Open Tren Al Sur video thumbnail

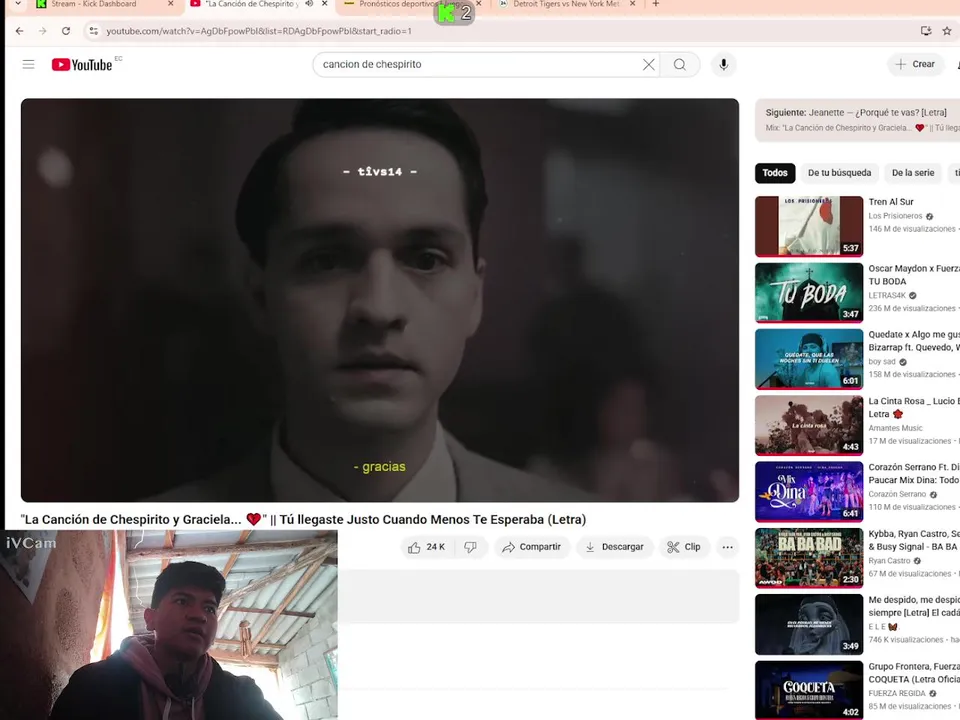[809, 226]
